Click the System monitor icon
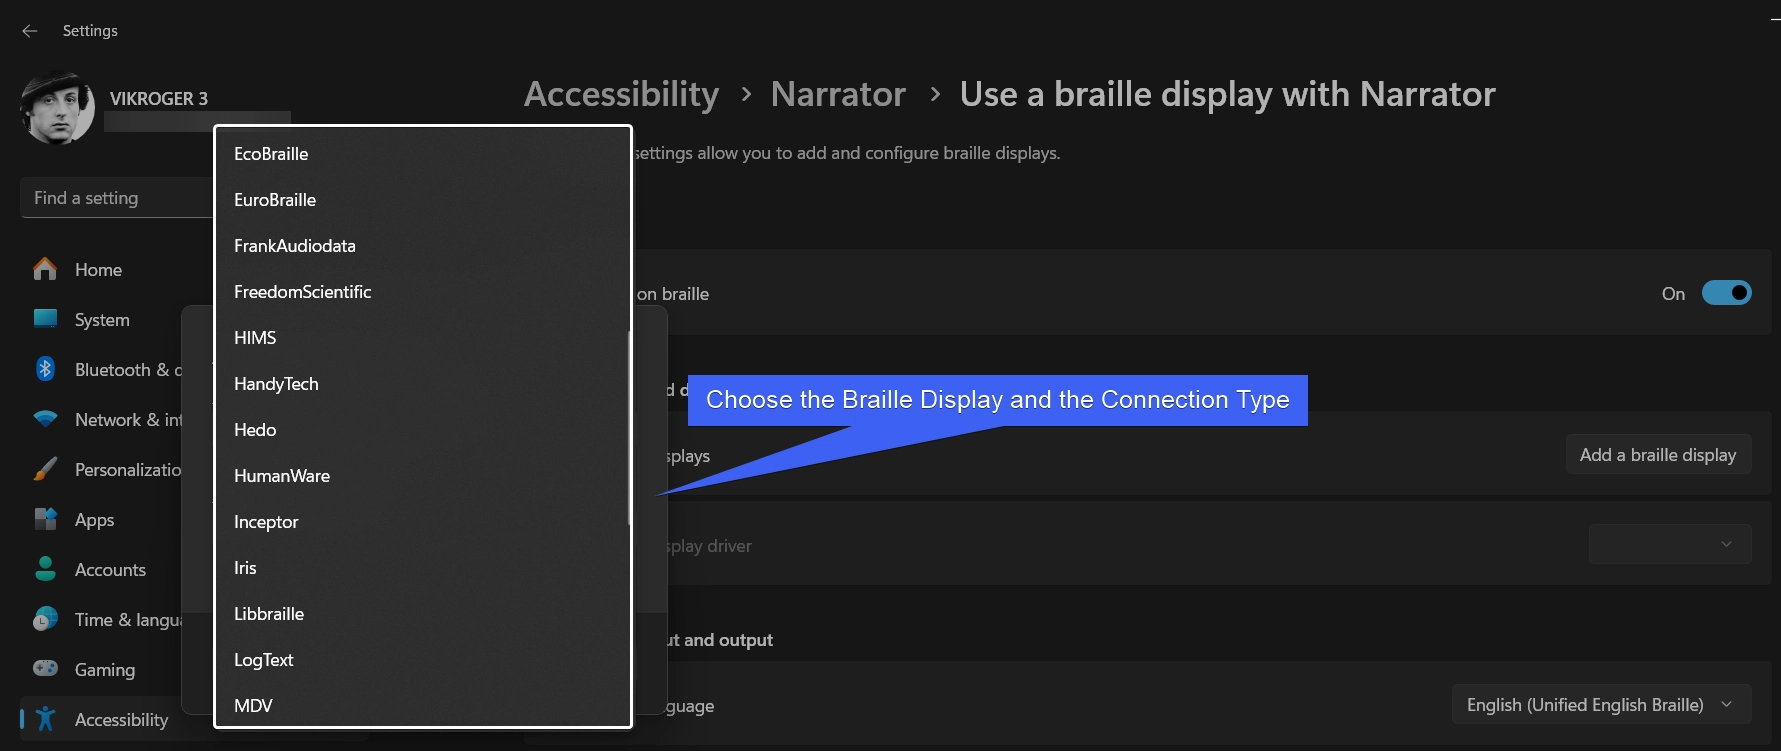The height and width of the screenshot is (751, 1781). coord(45,319)
